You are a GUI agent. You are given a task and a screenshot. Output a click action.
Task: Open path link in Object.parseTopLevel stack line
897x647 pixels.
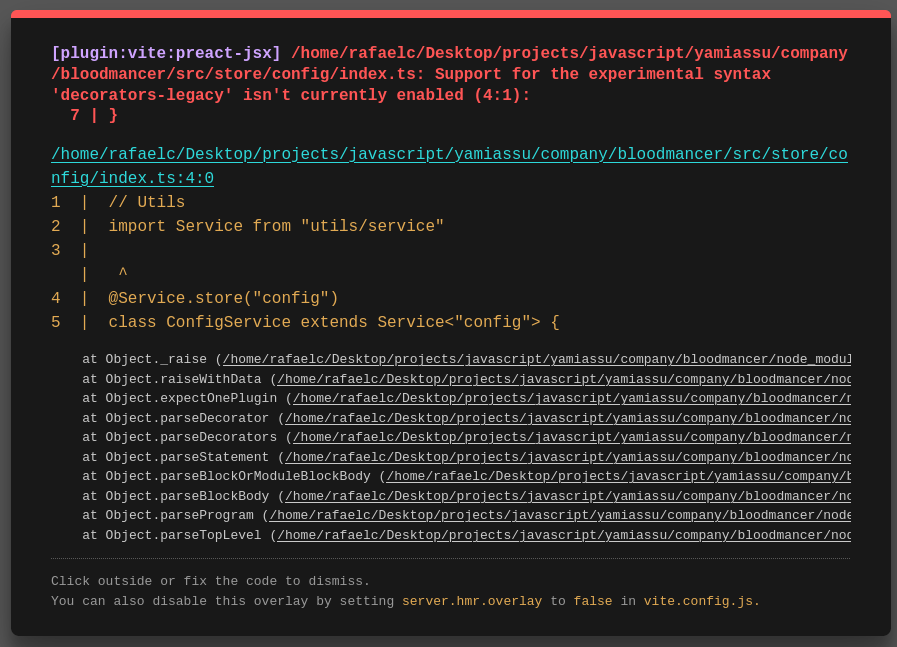[563, 535]
